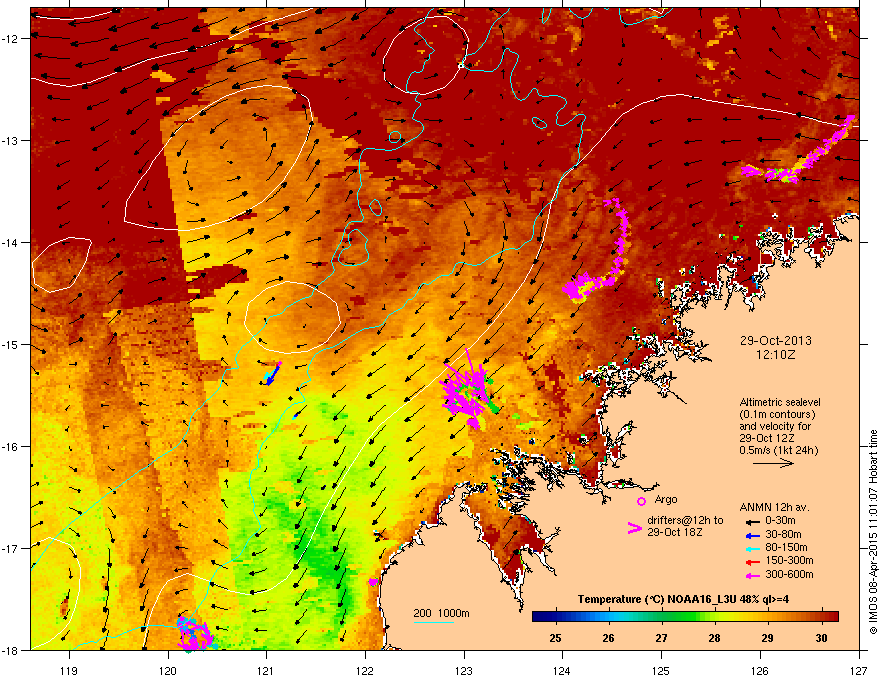880x680 pixels.
Task: Click the longitude axis label 122
Action: point(365,671)
